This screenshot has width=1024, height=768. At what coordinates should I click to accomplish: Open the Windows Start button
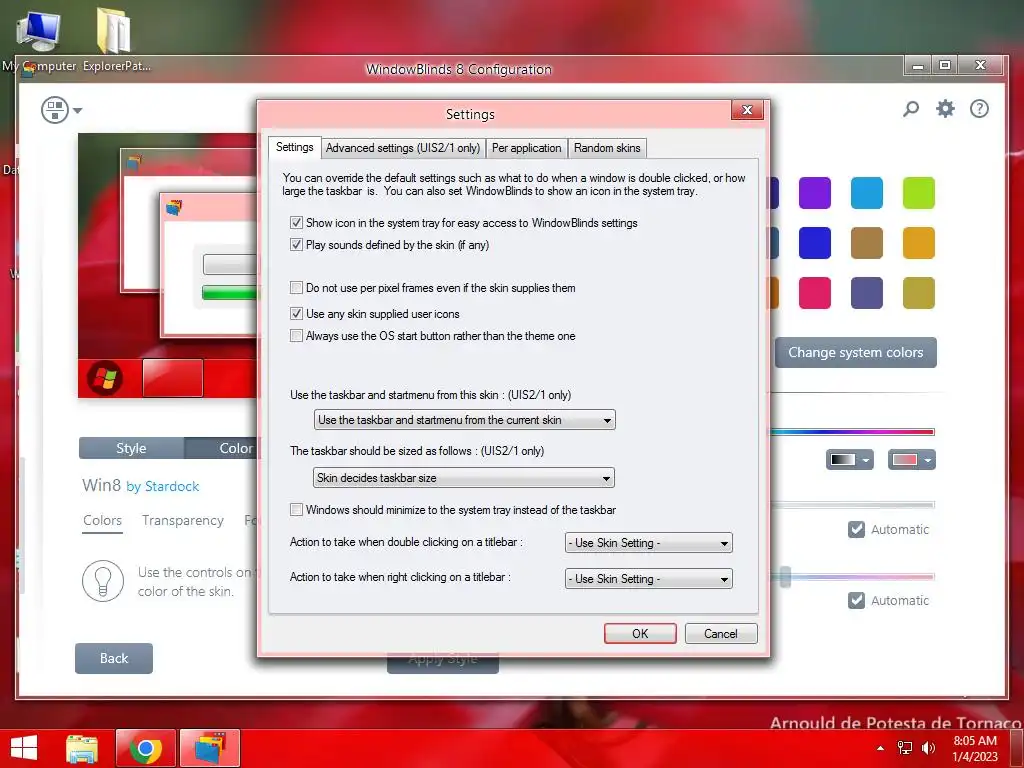(24, 748)
